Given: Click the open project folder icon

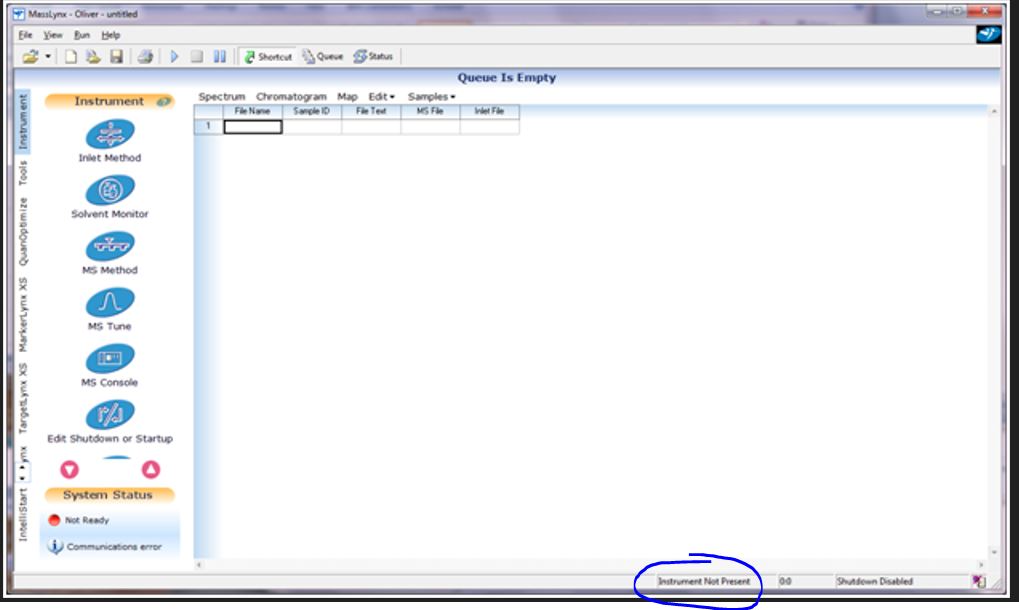Looking at the screenshot, I should click(30, 57).
